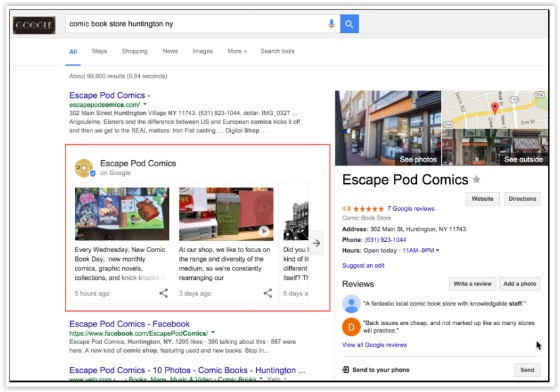Click into the search query field

coord(196,24)
